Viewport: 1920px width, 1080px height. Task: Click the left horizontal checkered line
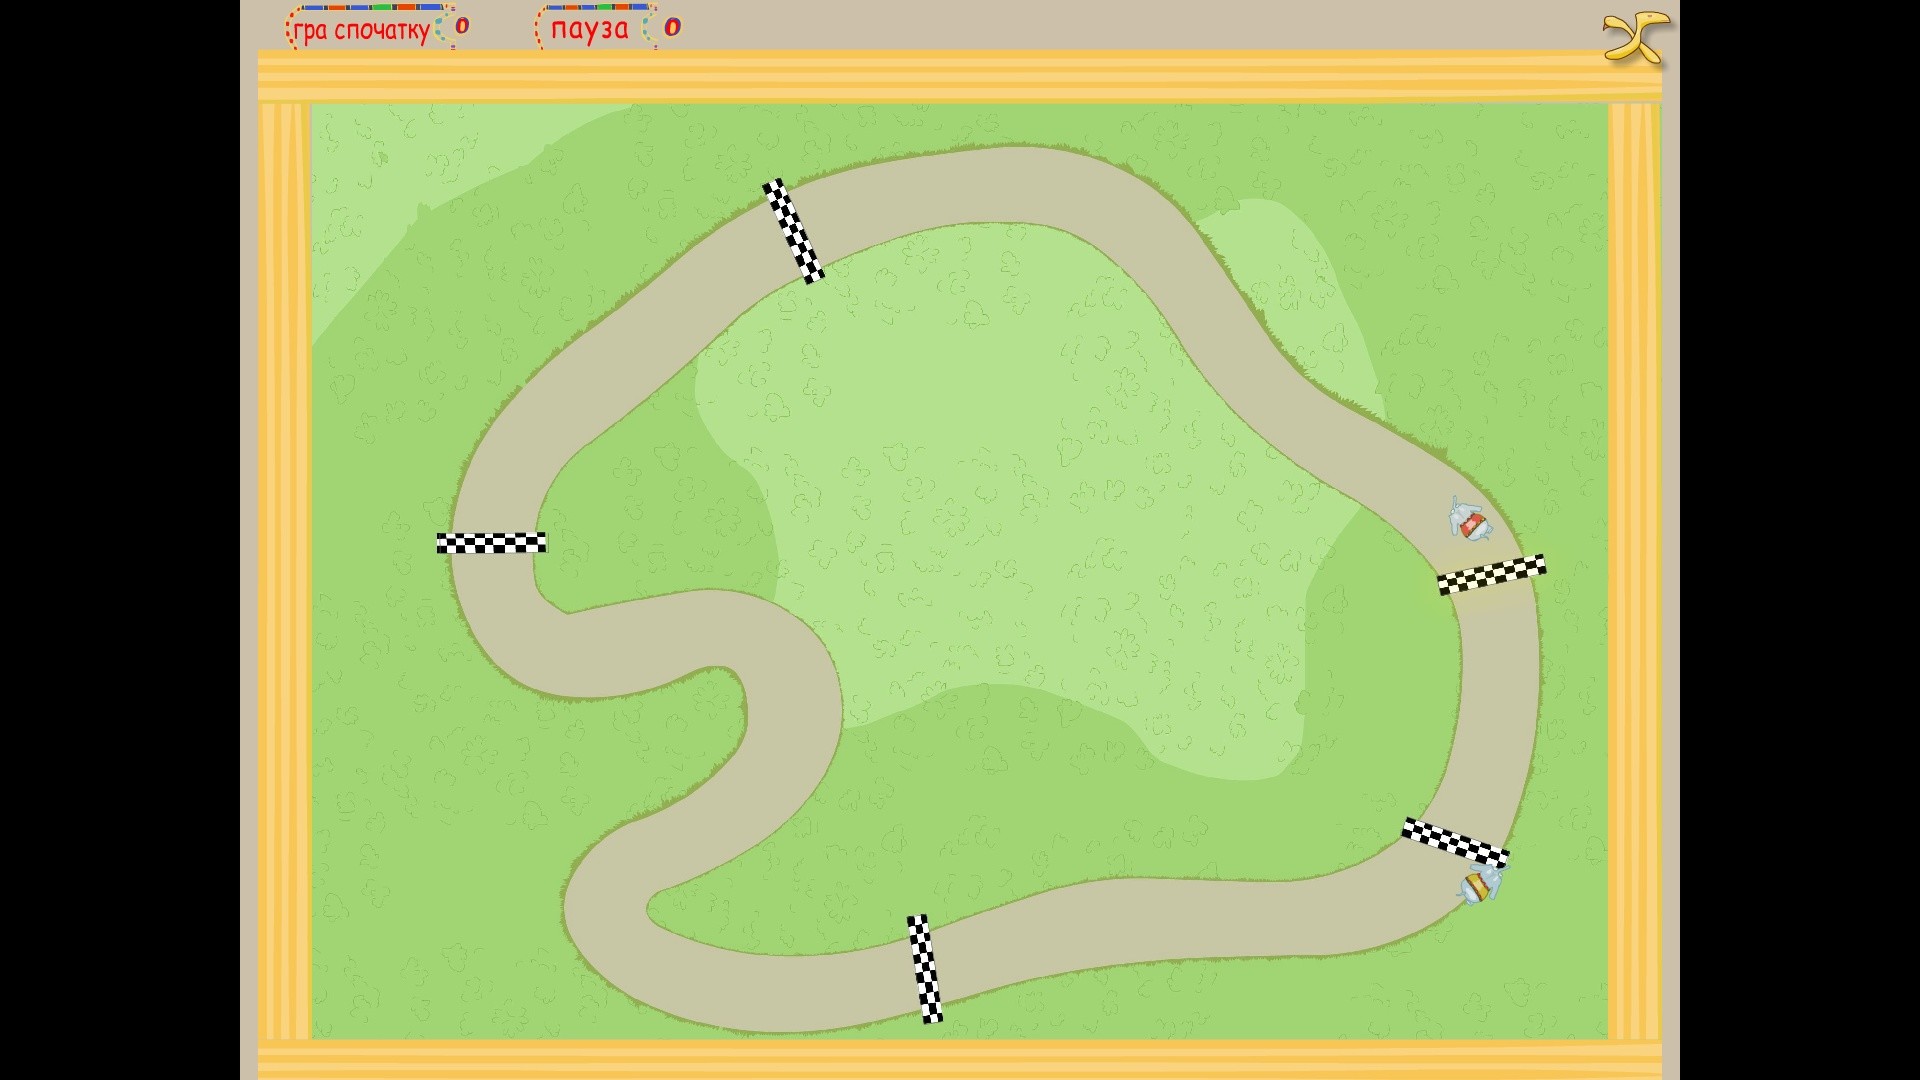point(491,543)
